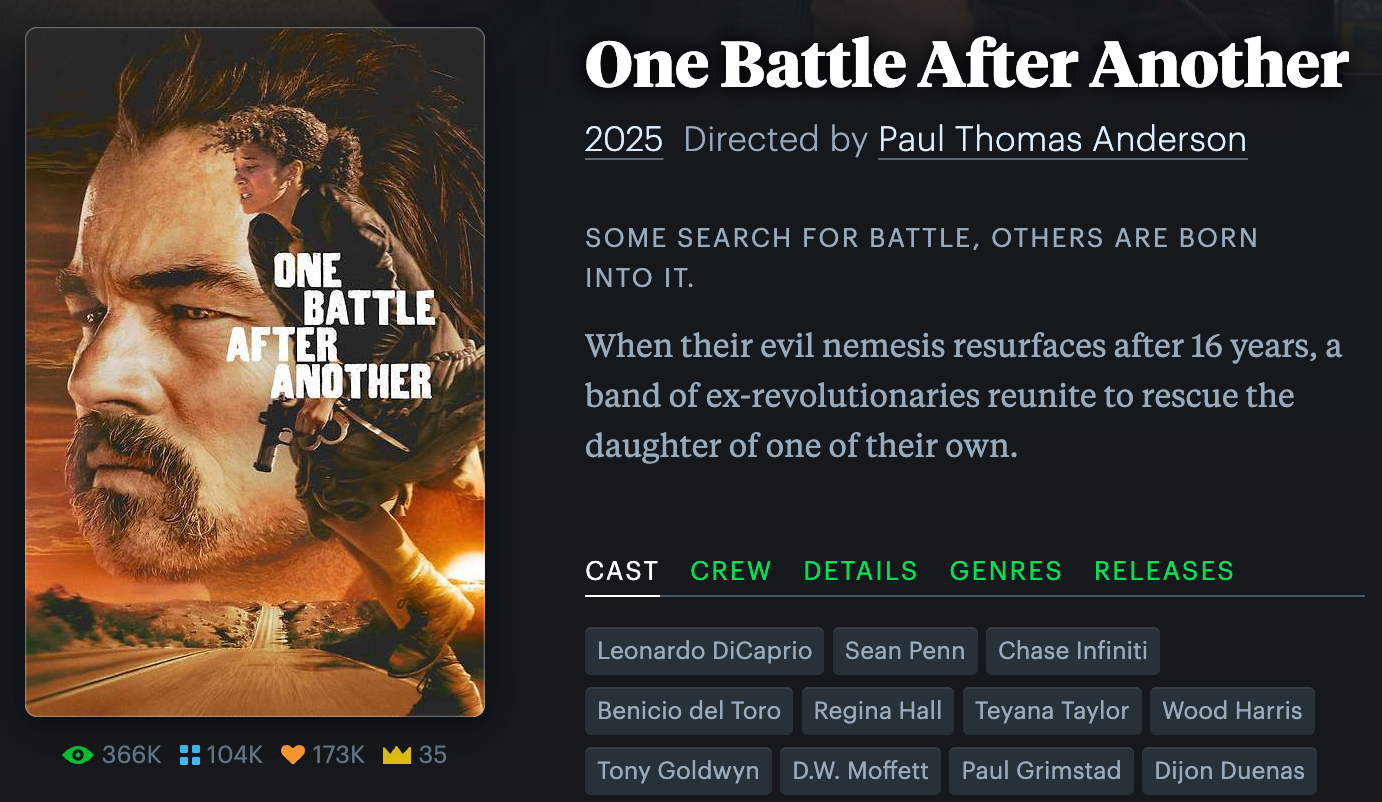Select the Cast tab

622,571
